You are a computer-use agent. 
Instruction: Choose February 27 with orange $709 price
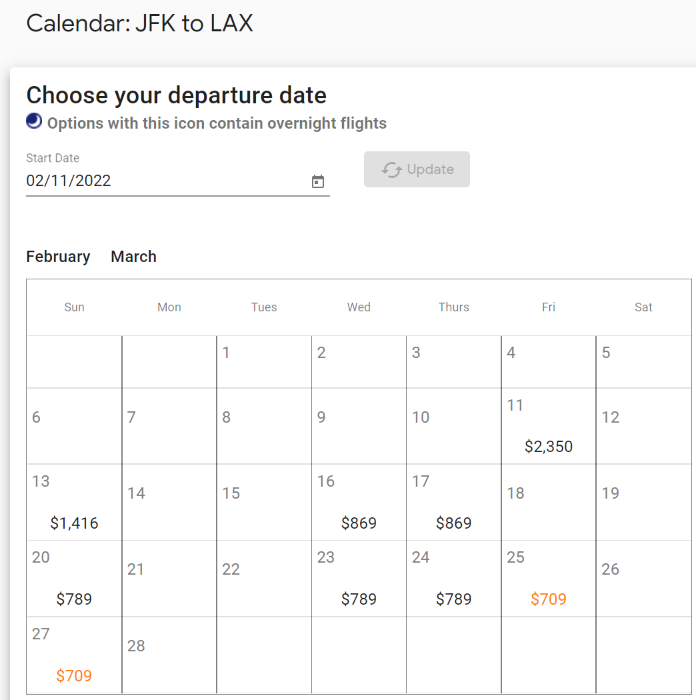(x=74, y=655)
